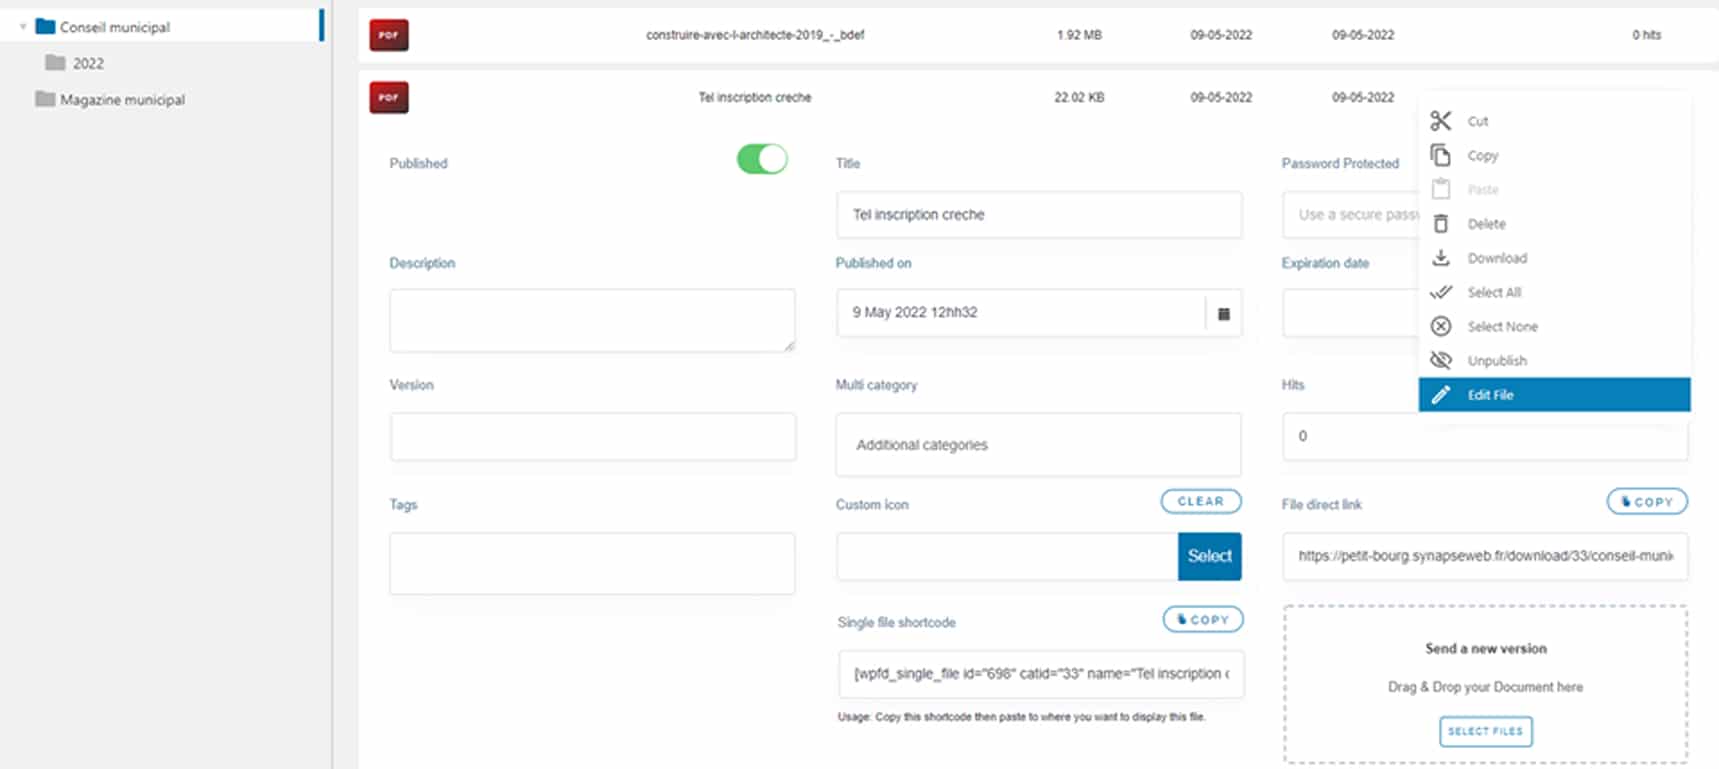Click CLEAR button for Custom icon
1719x769 pixels.
click(1201, 501)
